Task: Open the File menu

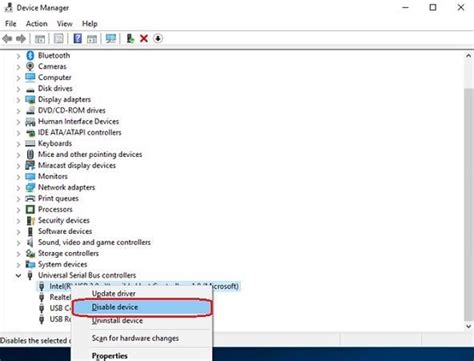Action: pos(10,24)
